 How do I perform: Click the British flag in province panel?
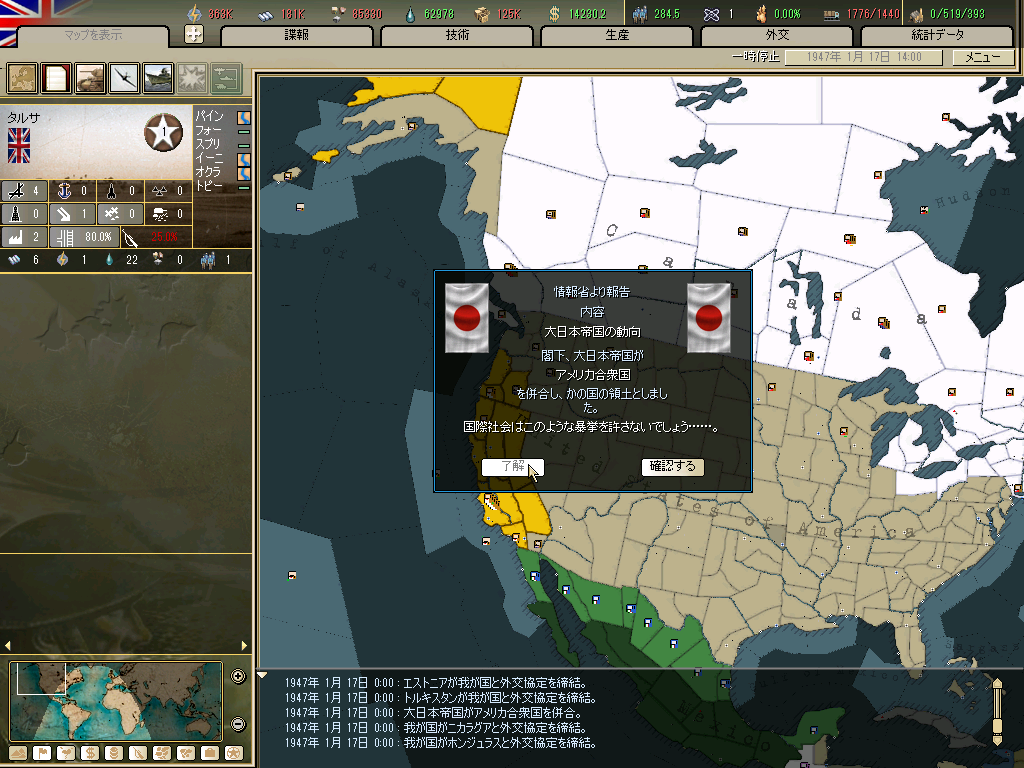pyautogui.click(x=19, y=146)
